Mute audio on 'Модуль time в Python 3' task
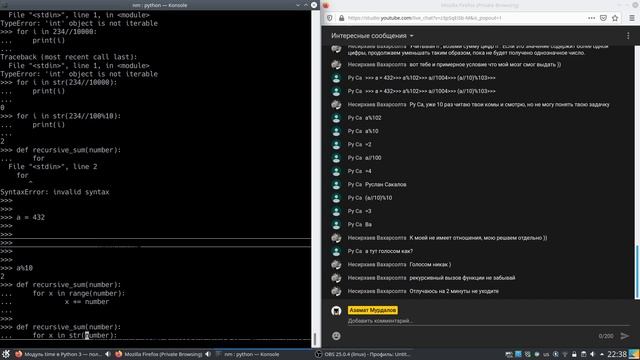This screenshot has height=360, width=640. point(108,354)
